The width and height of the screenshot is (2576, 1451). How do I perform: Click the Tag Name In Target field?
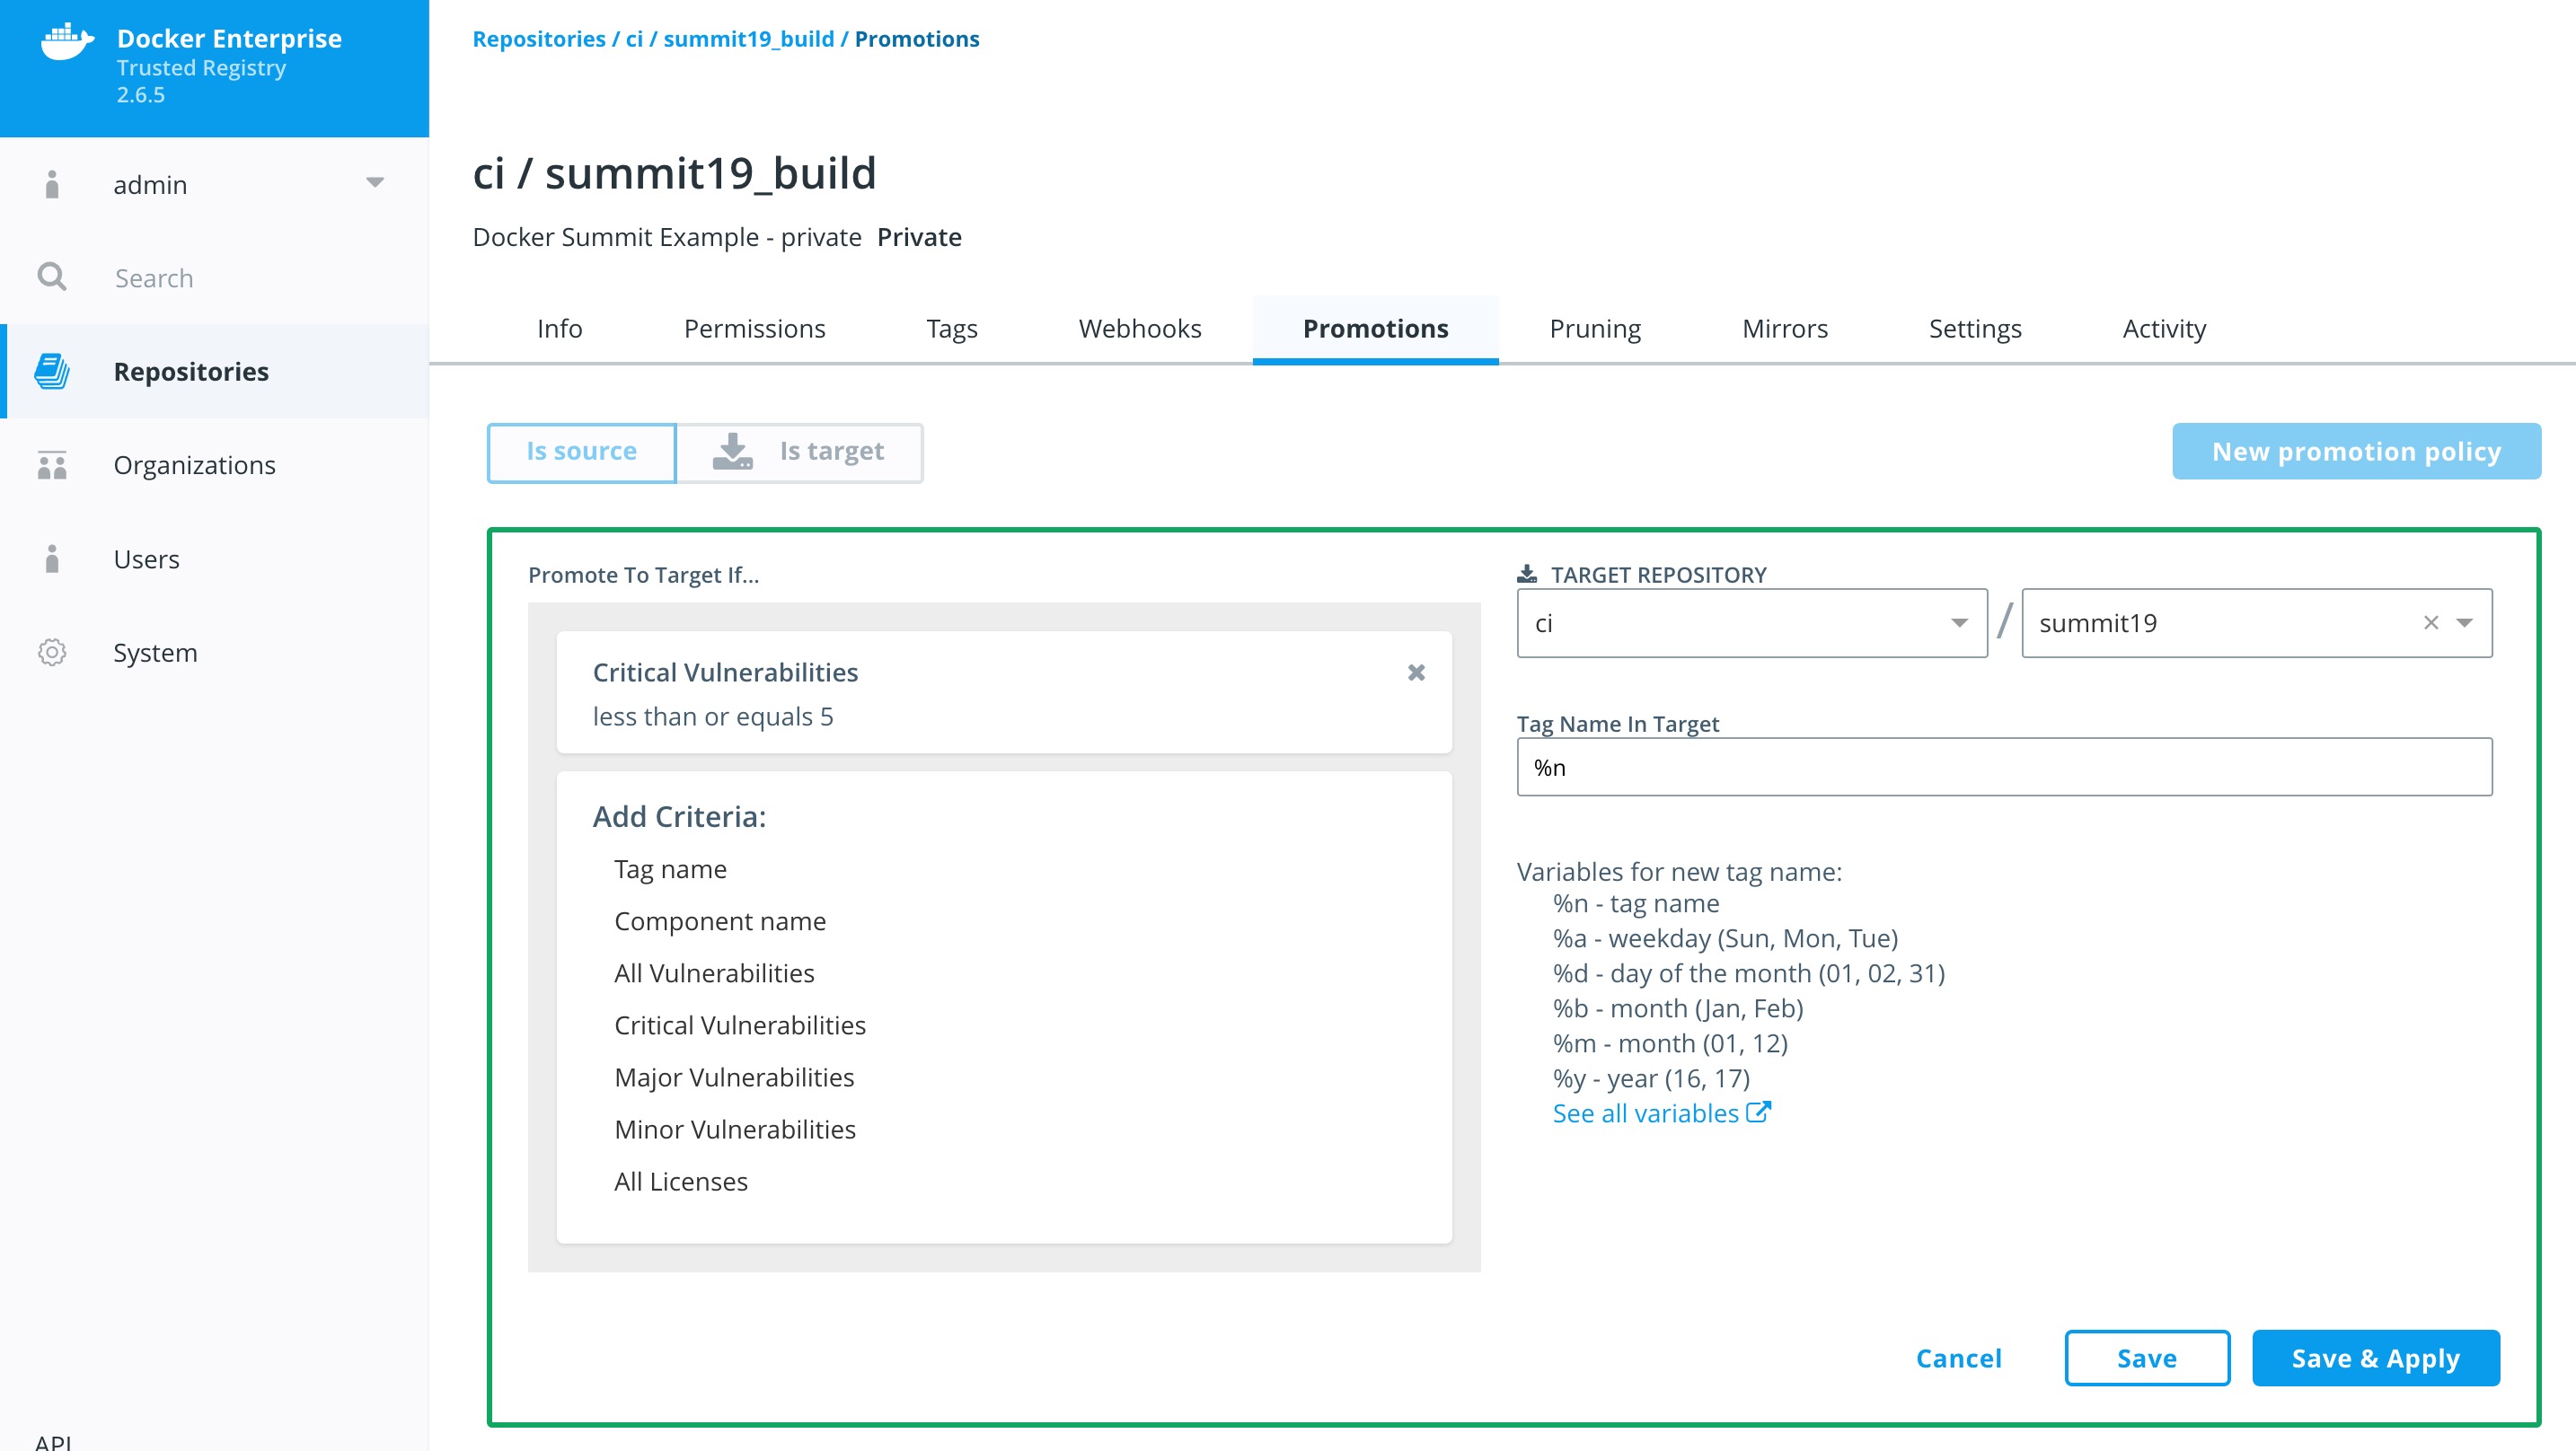(2003, 767)
